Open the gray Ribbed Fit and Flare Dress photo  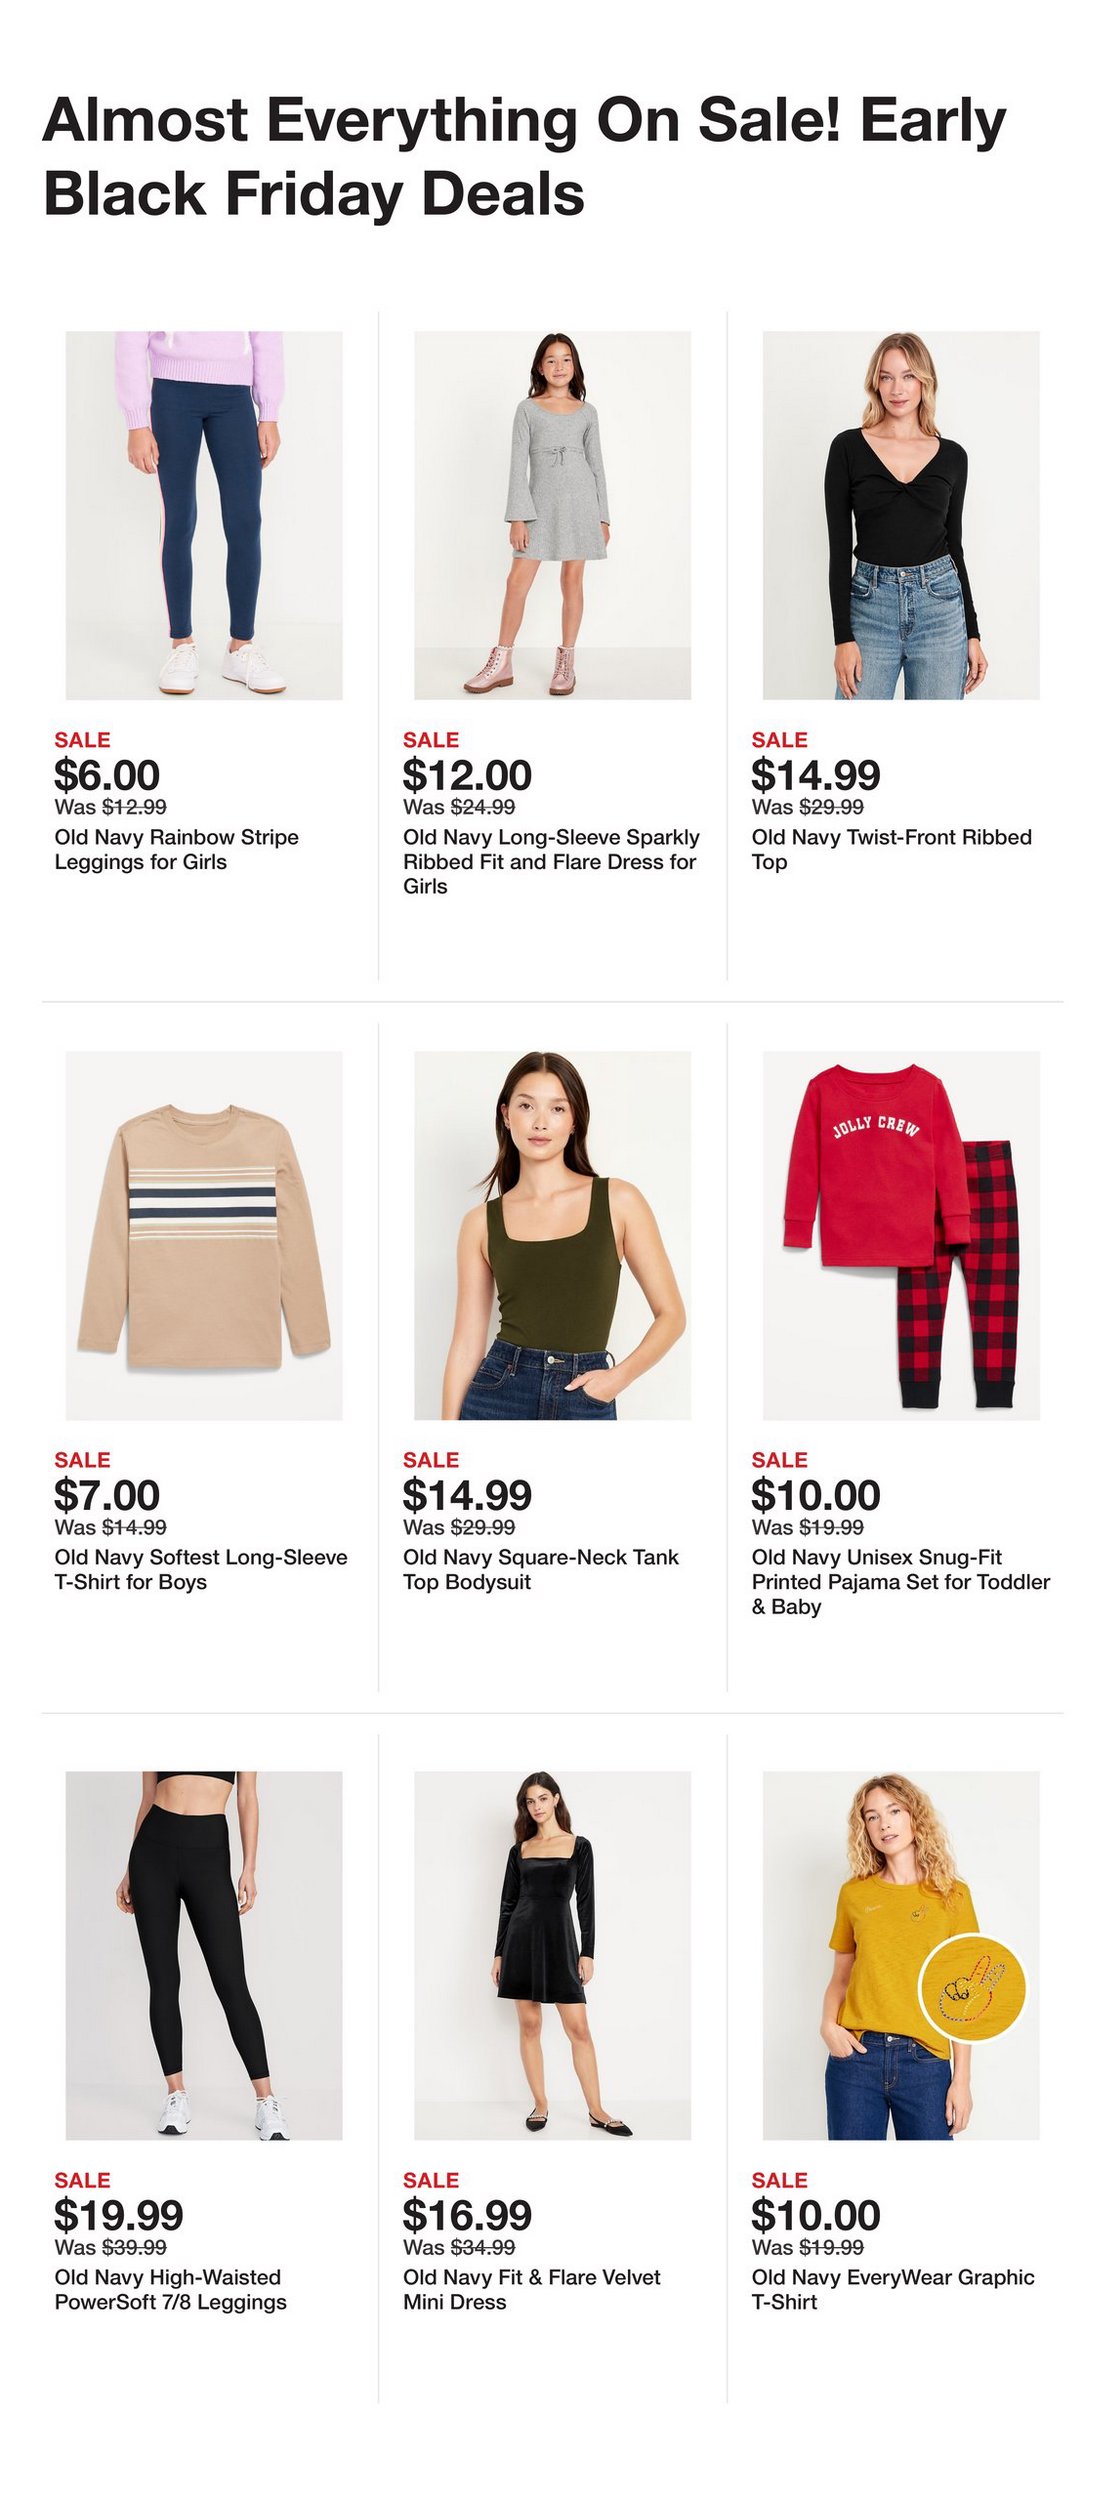click(x=552, y=515)
